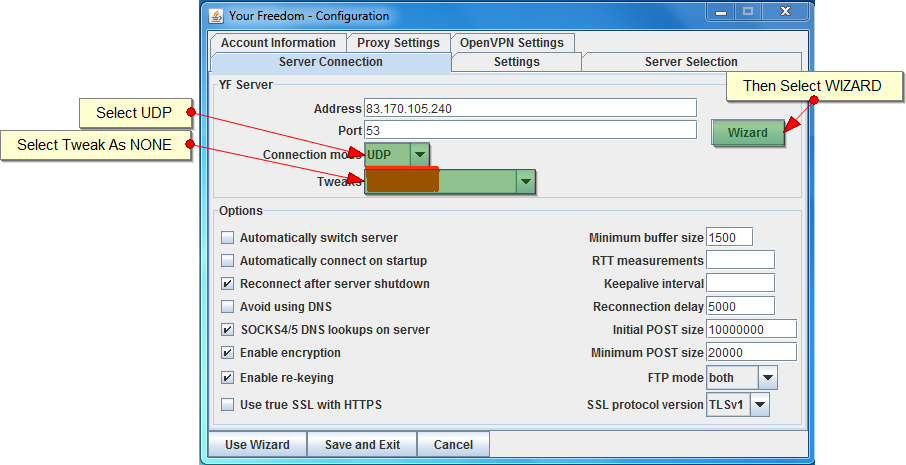Click the Java icon in the title bar
The image size is (906, 465).
pos(216,16)
